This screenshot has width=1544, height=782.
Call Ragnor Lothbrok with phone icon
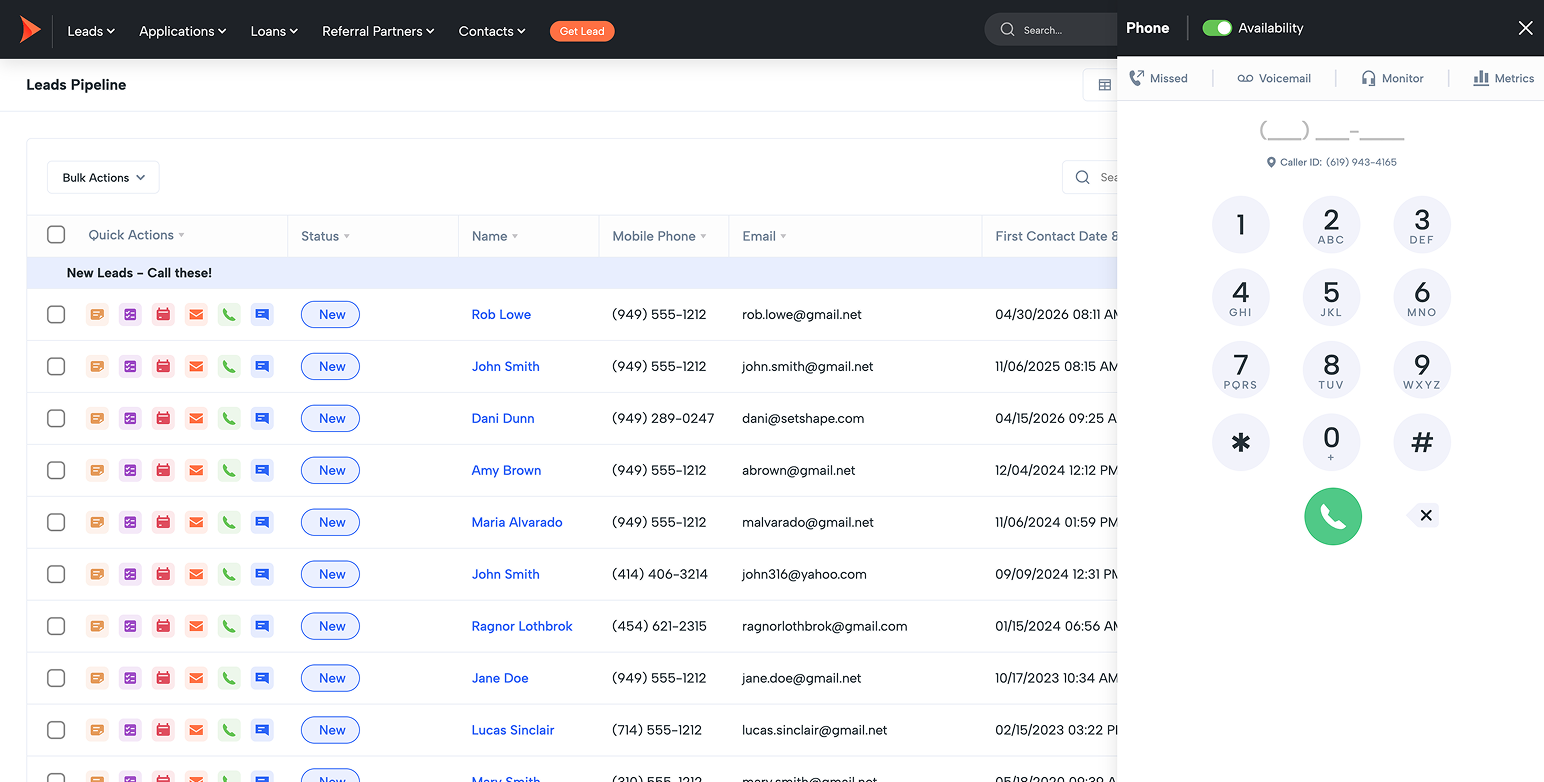point(229,626)
